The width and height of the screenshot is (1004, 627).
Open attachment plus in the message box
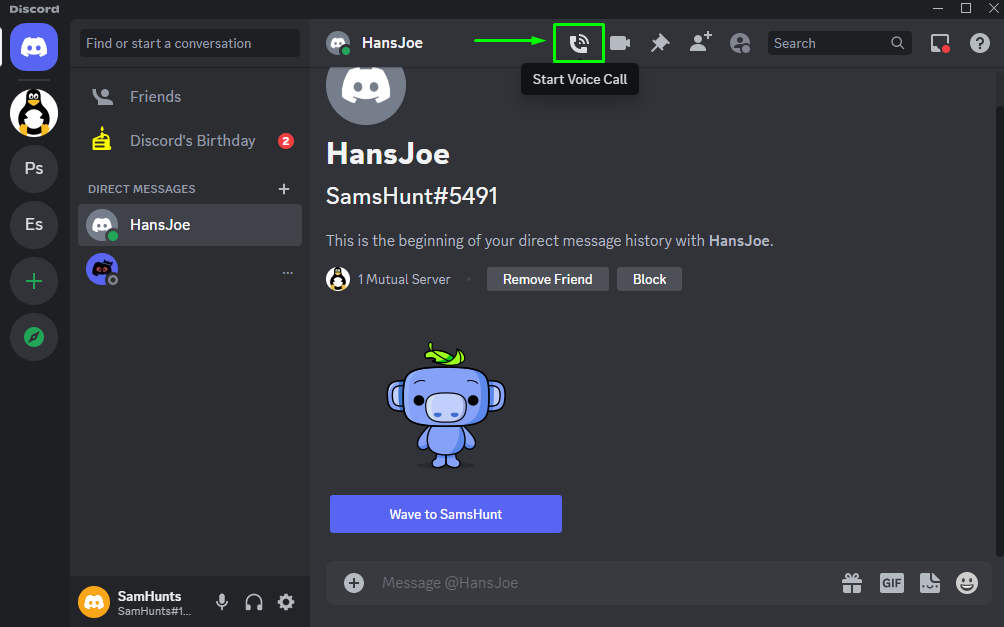pyautogui.click(x=354, y=583)
